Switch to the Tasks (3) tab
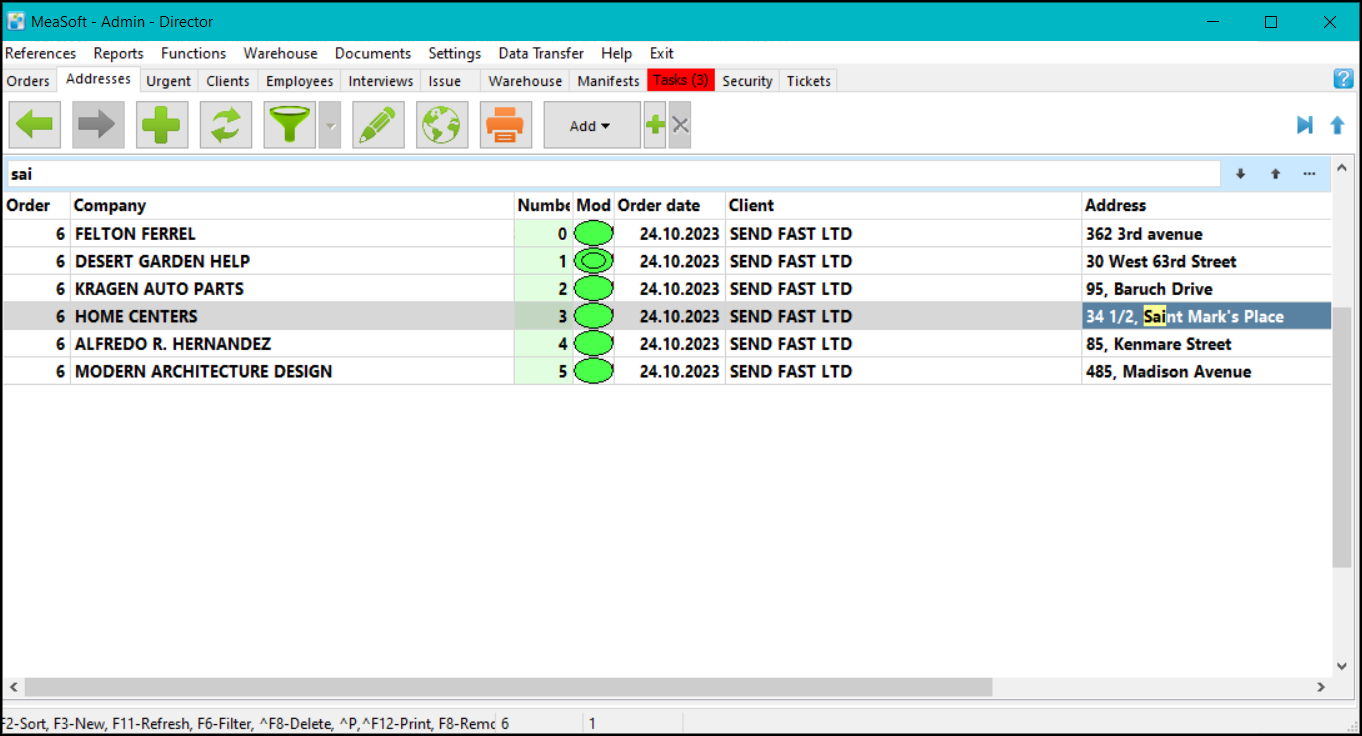 680,81
